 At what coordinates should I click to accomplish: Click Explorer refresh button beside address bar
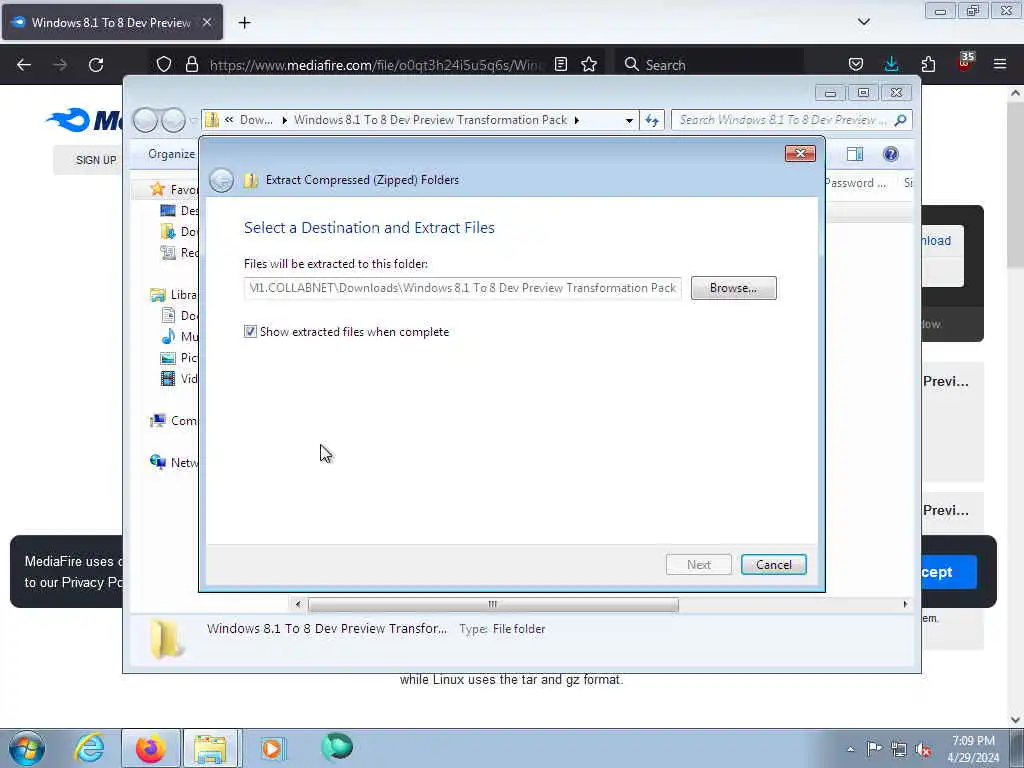[652, 120]
